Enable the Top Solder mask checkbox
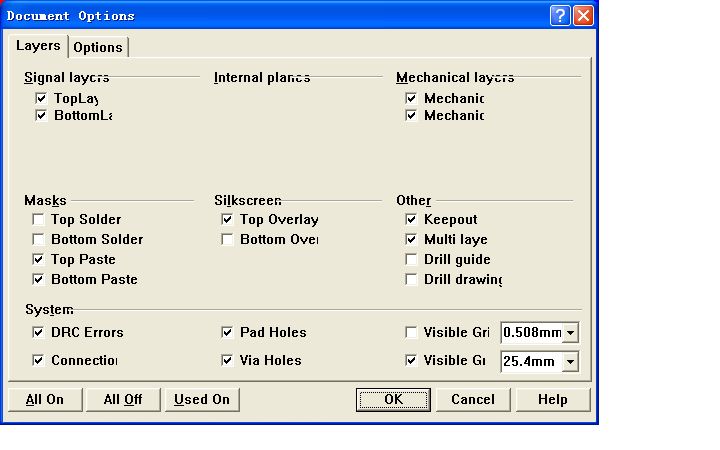720x450 pixels. pos(38,220)
